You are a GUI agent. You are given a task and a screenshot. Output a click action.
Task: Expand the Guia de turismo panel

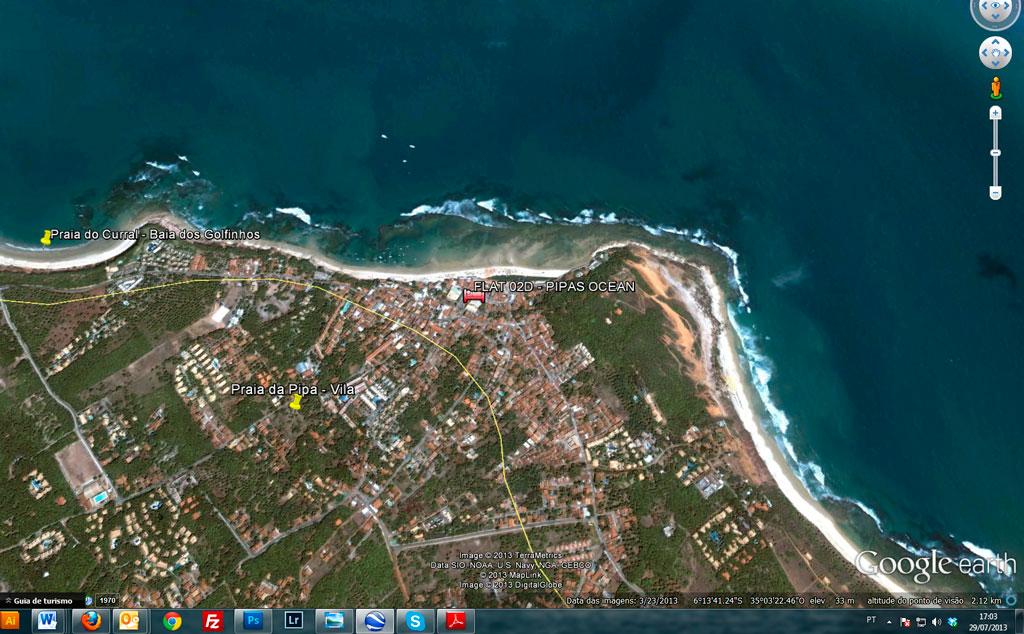39,601
